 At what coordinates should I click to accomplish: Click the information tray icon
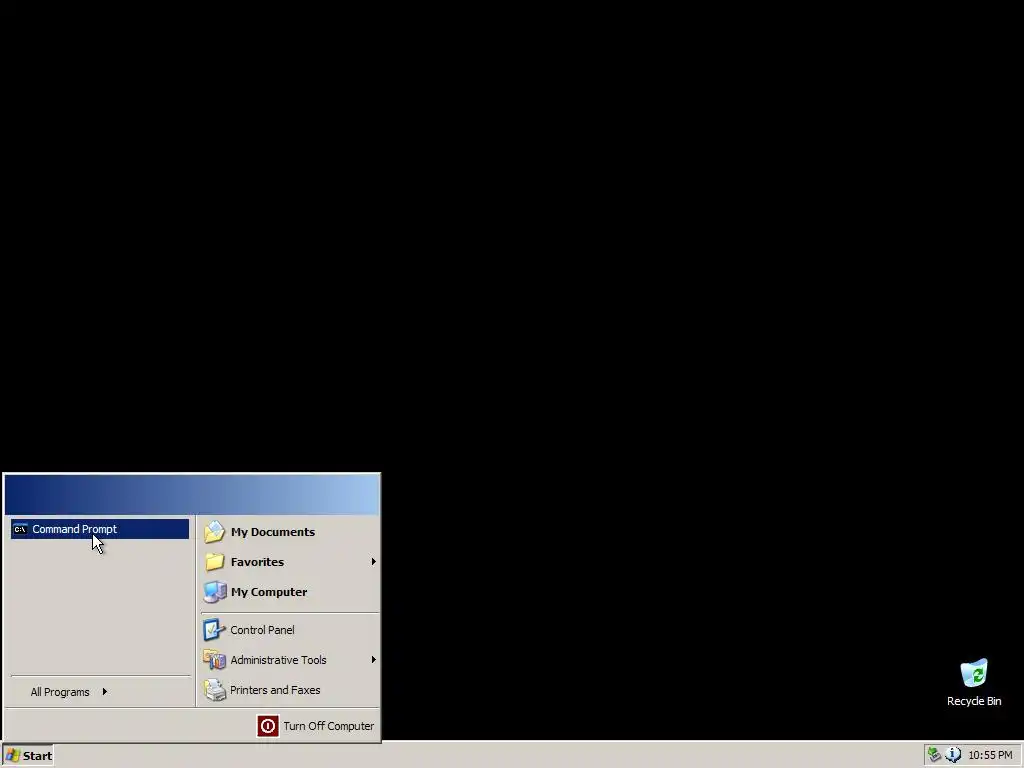(953, 755)
